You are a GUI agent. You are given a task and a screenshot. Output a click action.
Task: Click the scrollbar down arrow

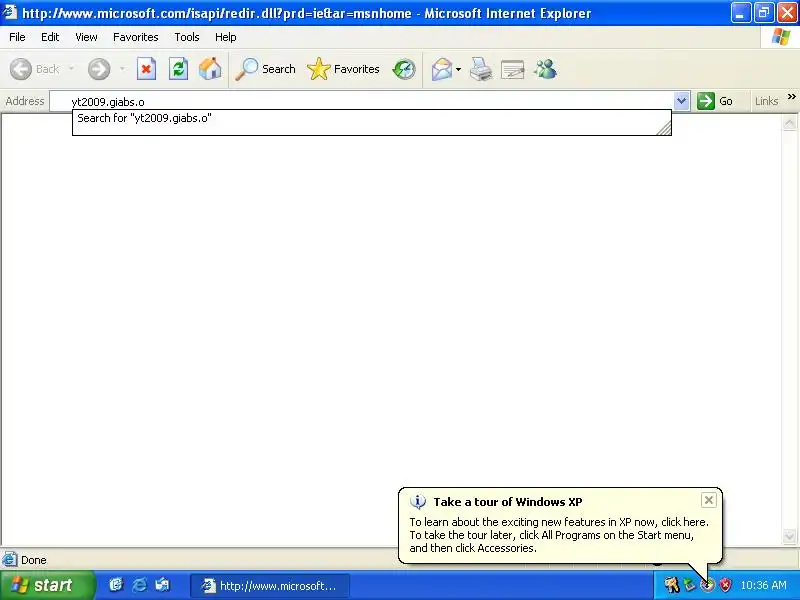tap(789, 536)
